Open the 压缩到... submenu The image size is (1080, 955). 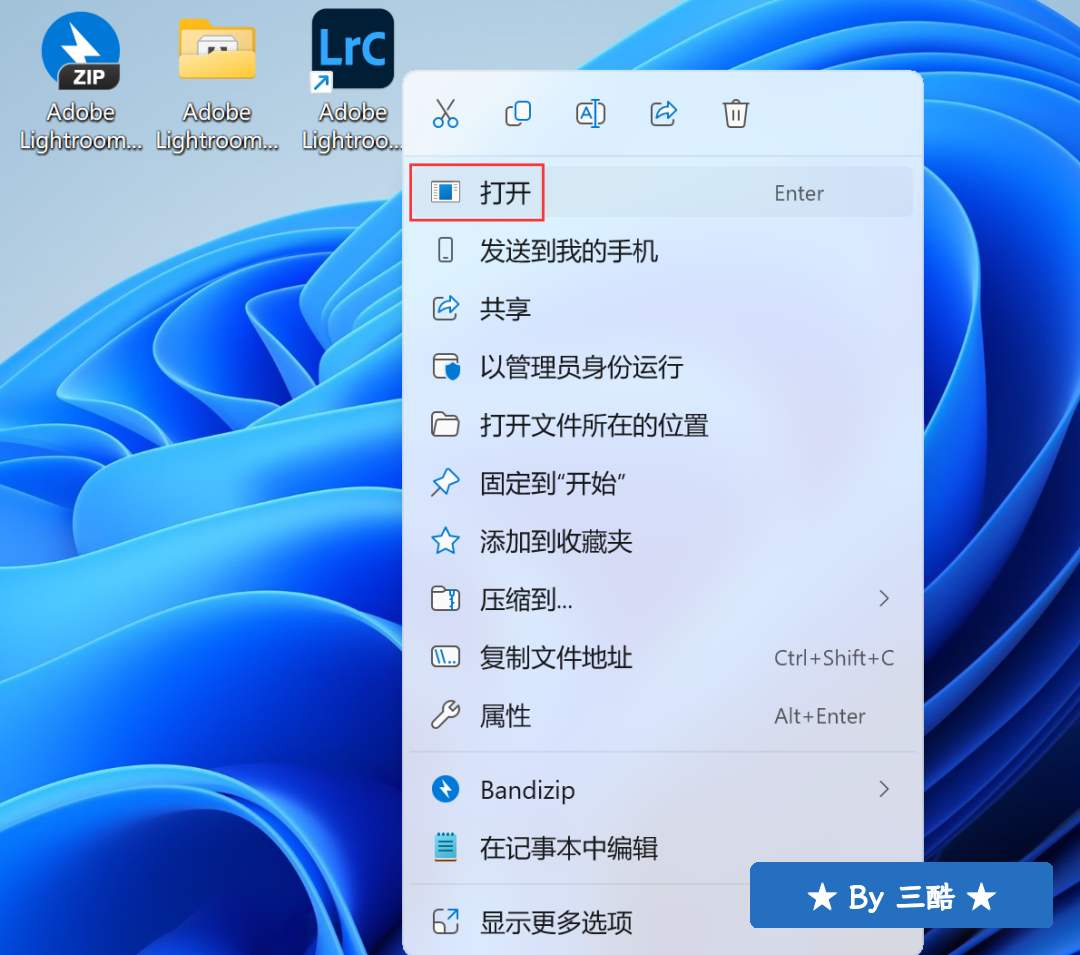[661, 599]
